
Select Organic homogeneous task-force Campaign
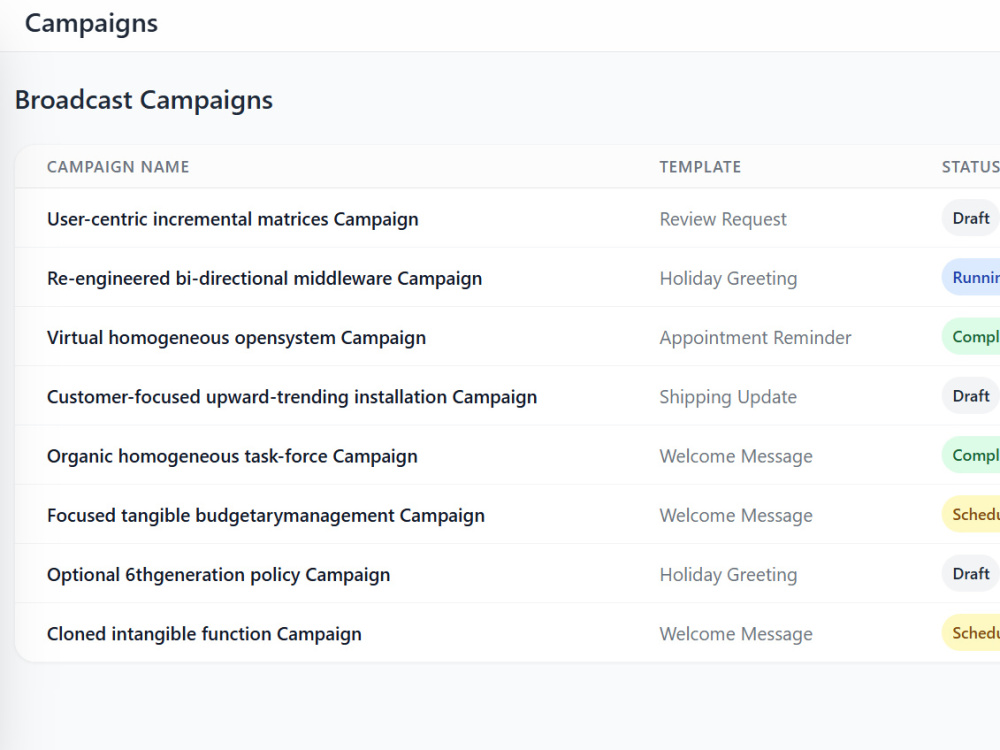click(x=232, y=456)
